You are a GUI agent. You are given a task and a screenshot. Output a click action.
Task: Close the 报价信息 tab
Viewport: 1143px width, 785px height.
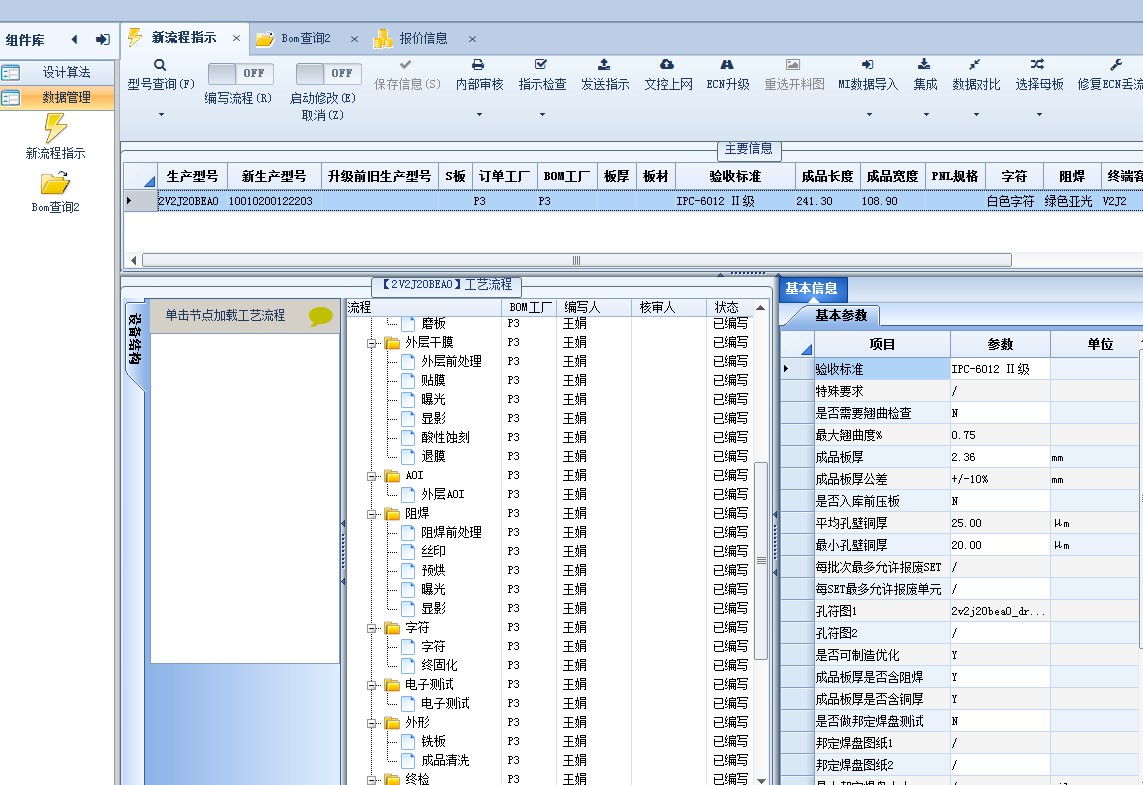click(x=472, y=39)
